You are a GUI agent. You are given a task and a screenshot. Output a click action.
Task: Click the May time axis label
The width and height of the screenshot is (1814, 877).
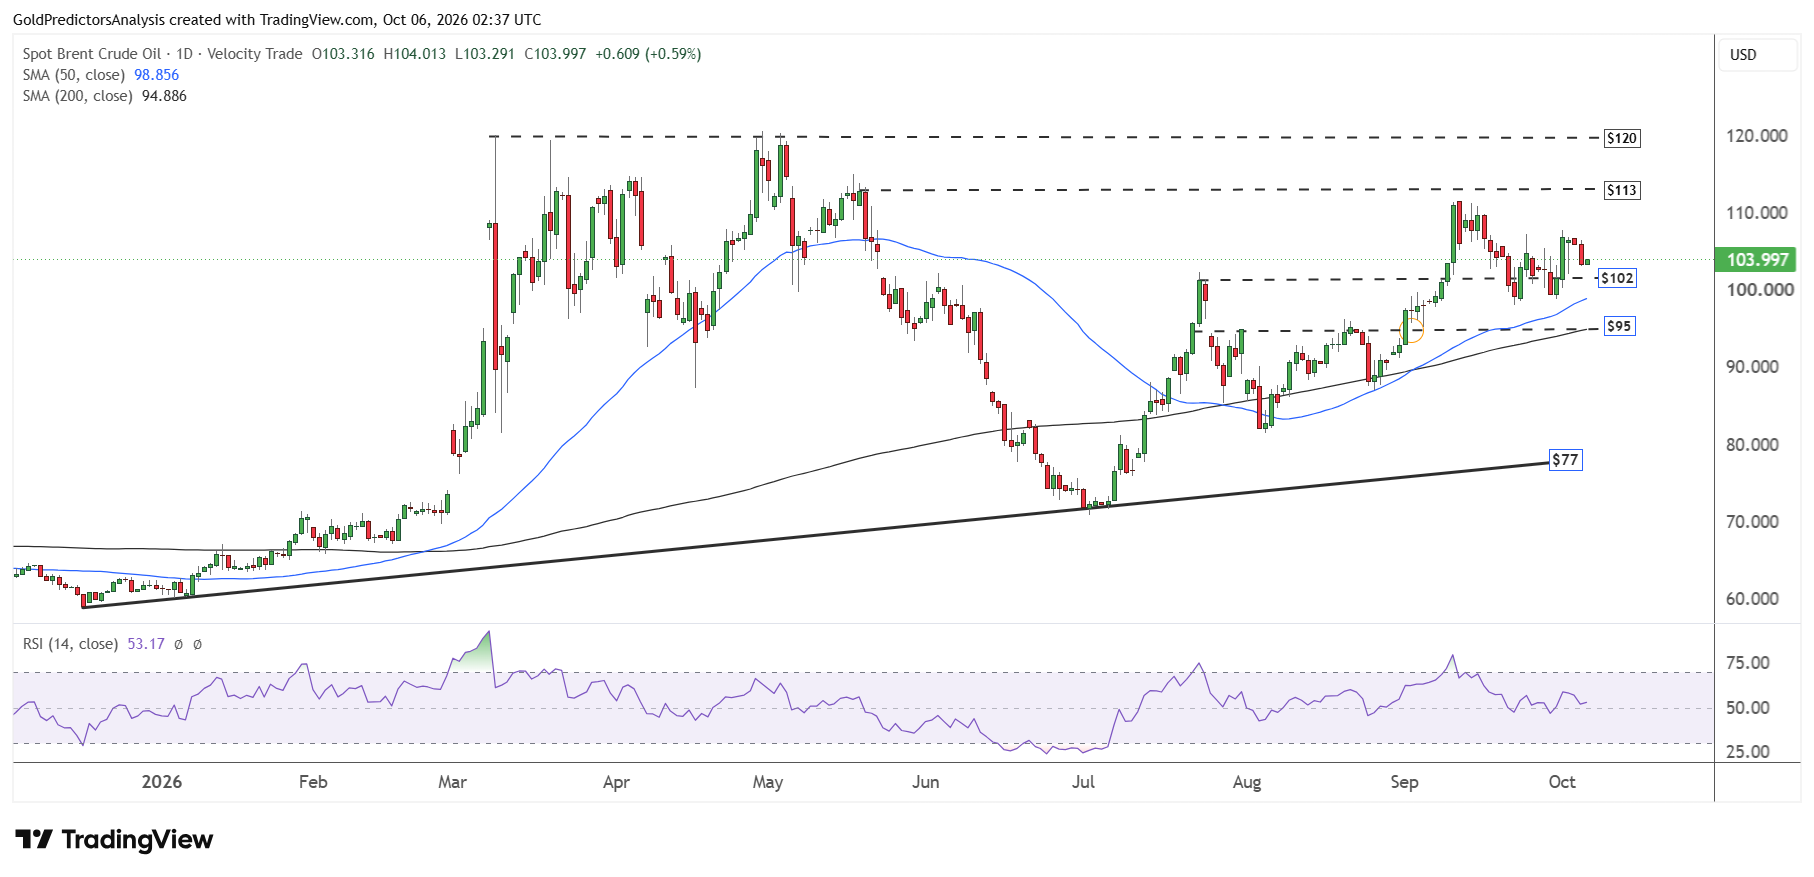point(768,782)
